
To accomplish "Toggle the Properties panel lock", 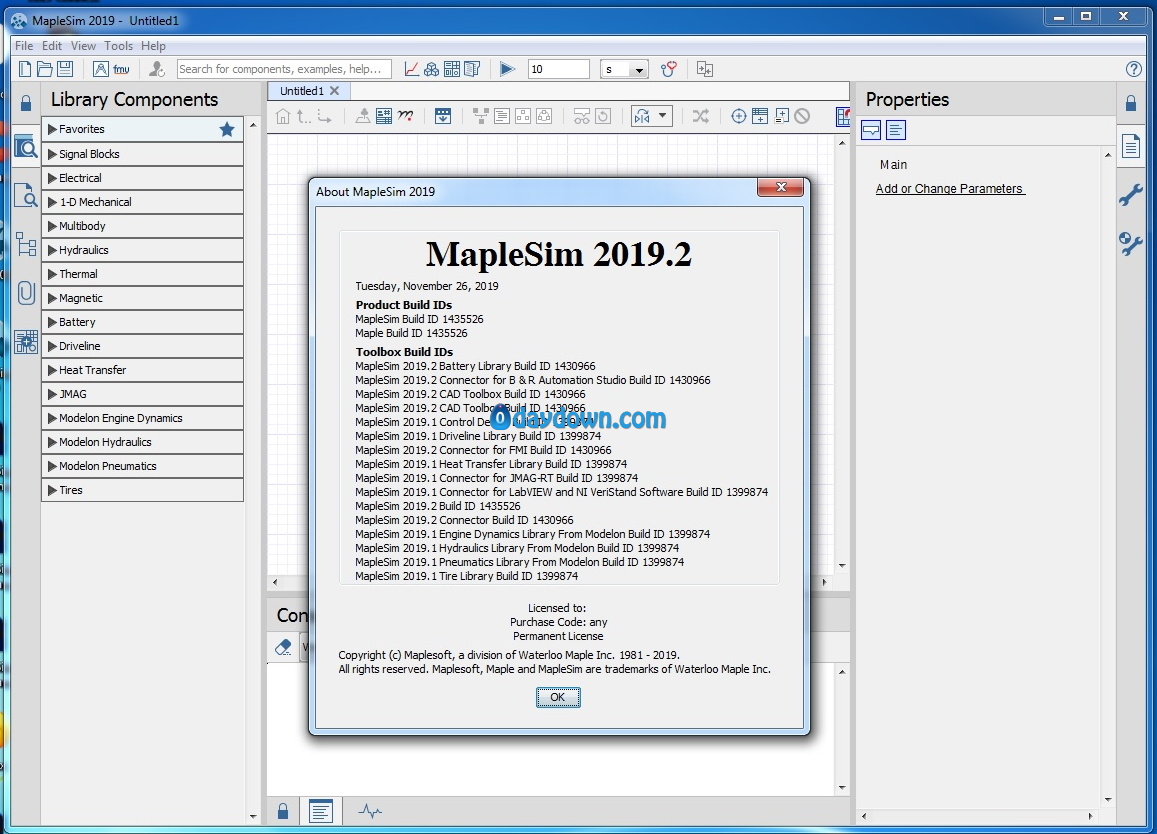I will [x=1130, y=103].
